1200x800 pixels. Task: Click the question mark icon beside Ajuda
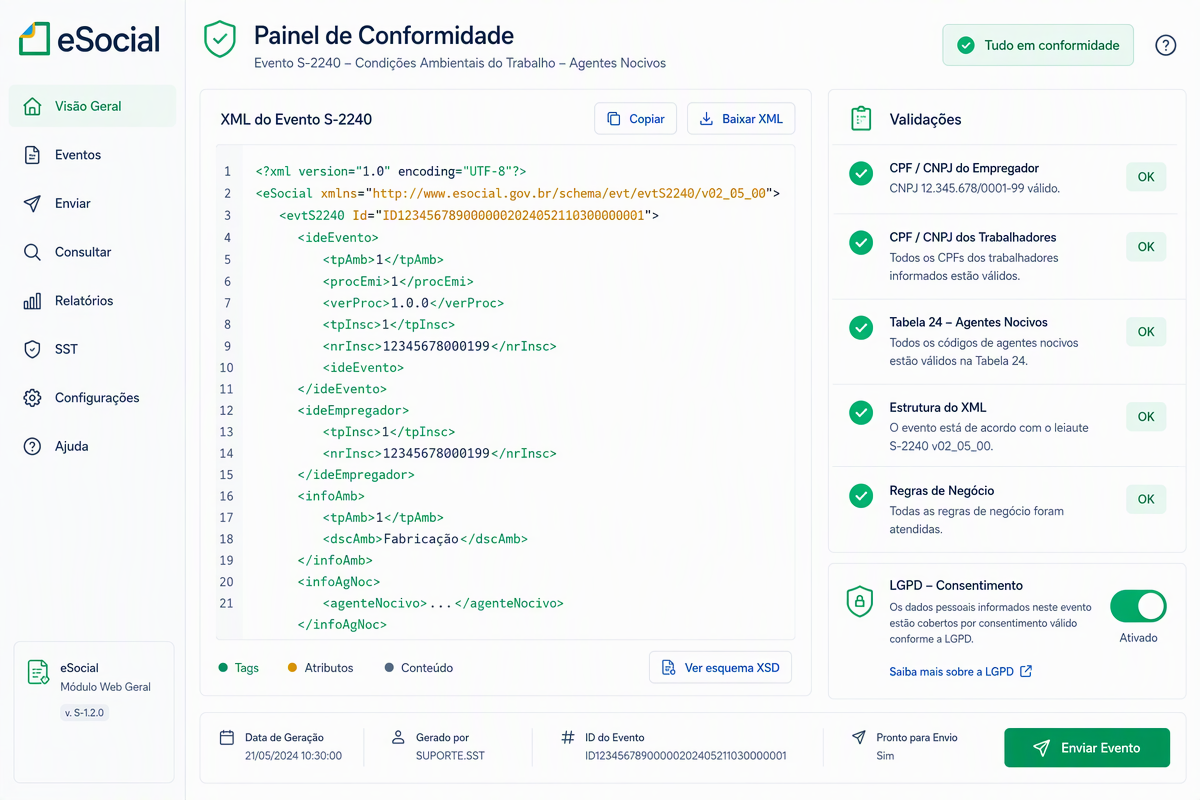pyautogui.click(x=32, y=446)
